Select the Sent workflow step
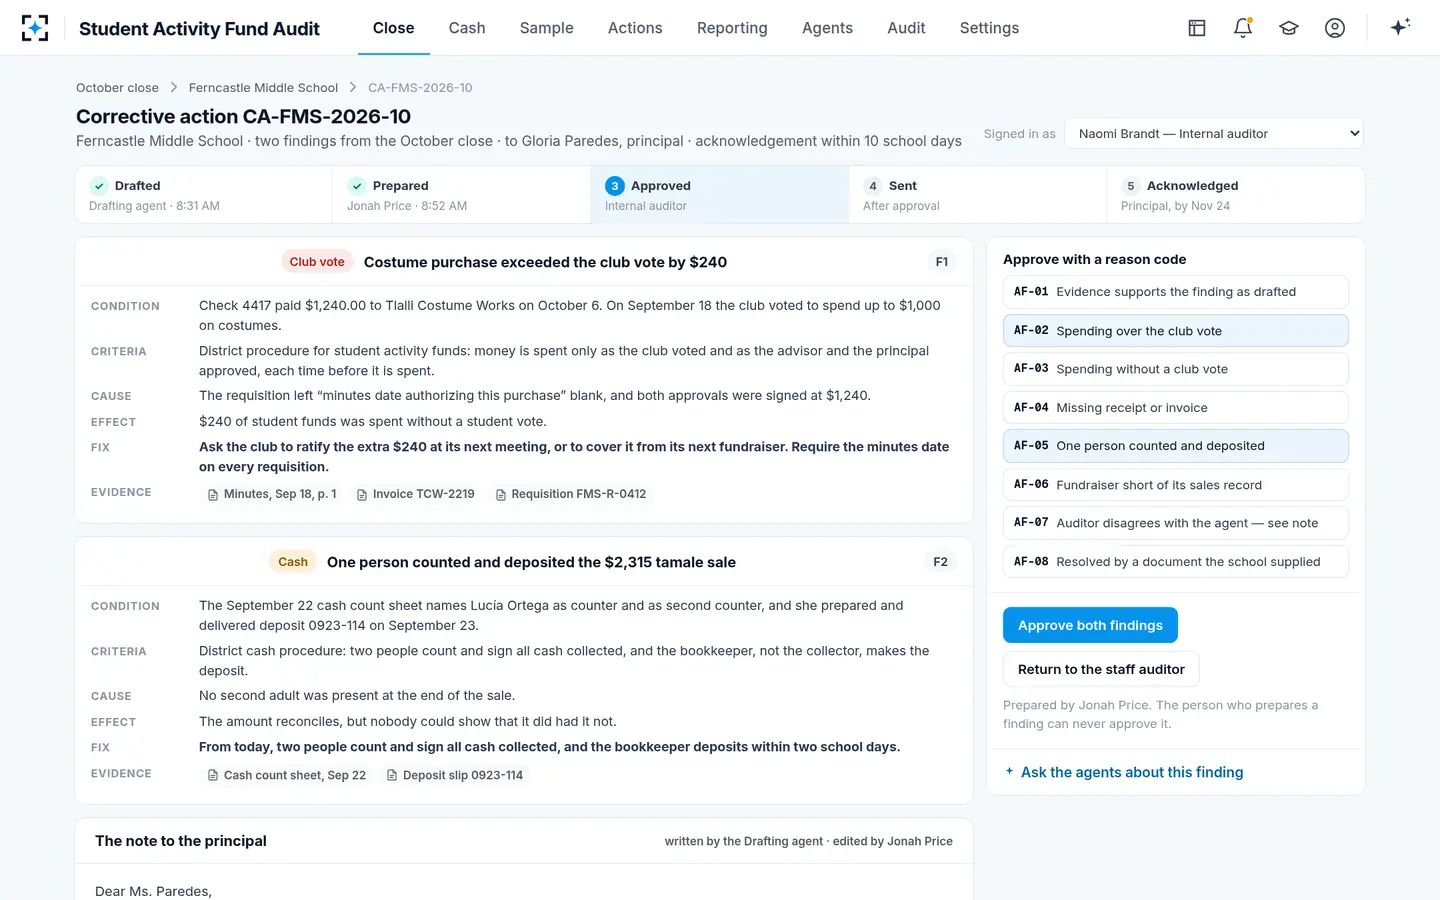Screen dimensions: 1440x900 pos(978,195)
